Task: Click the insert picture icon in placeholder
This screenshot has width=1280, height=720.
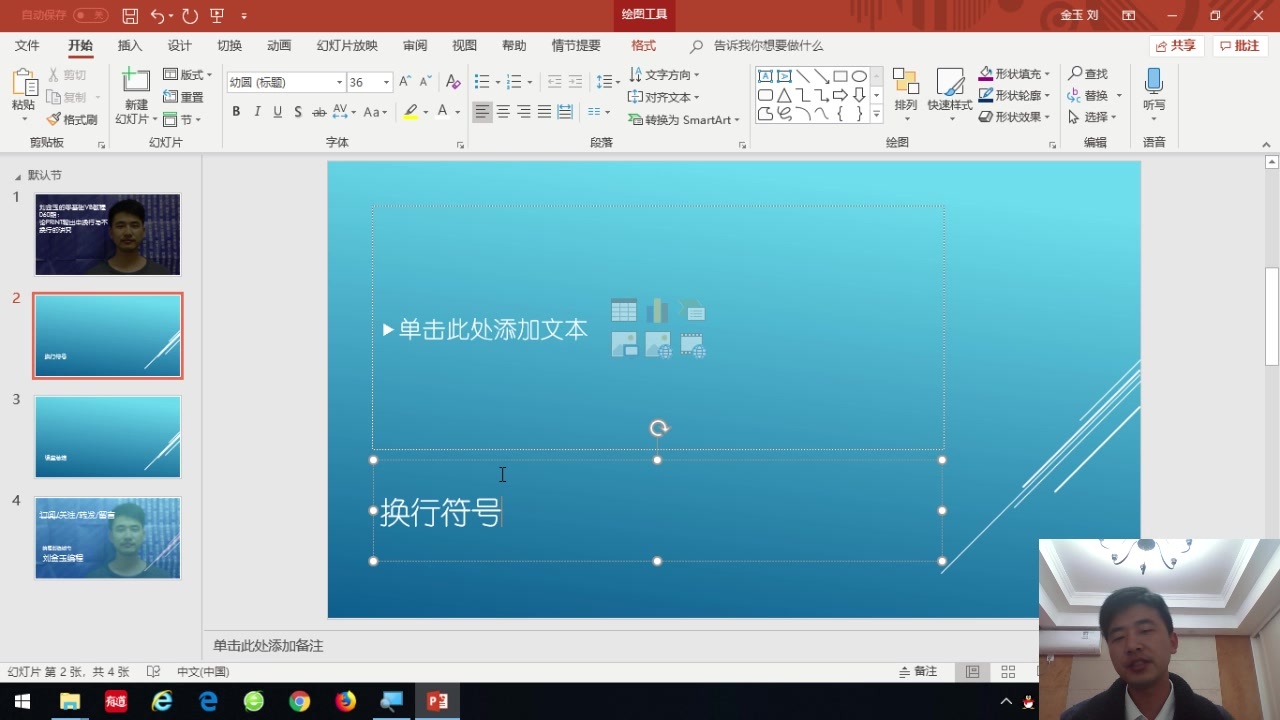Action: 624,345
